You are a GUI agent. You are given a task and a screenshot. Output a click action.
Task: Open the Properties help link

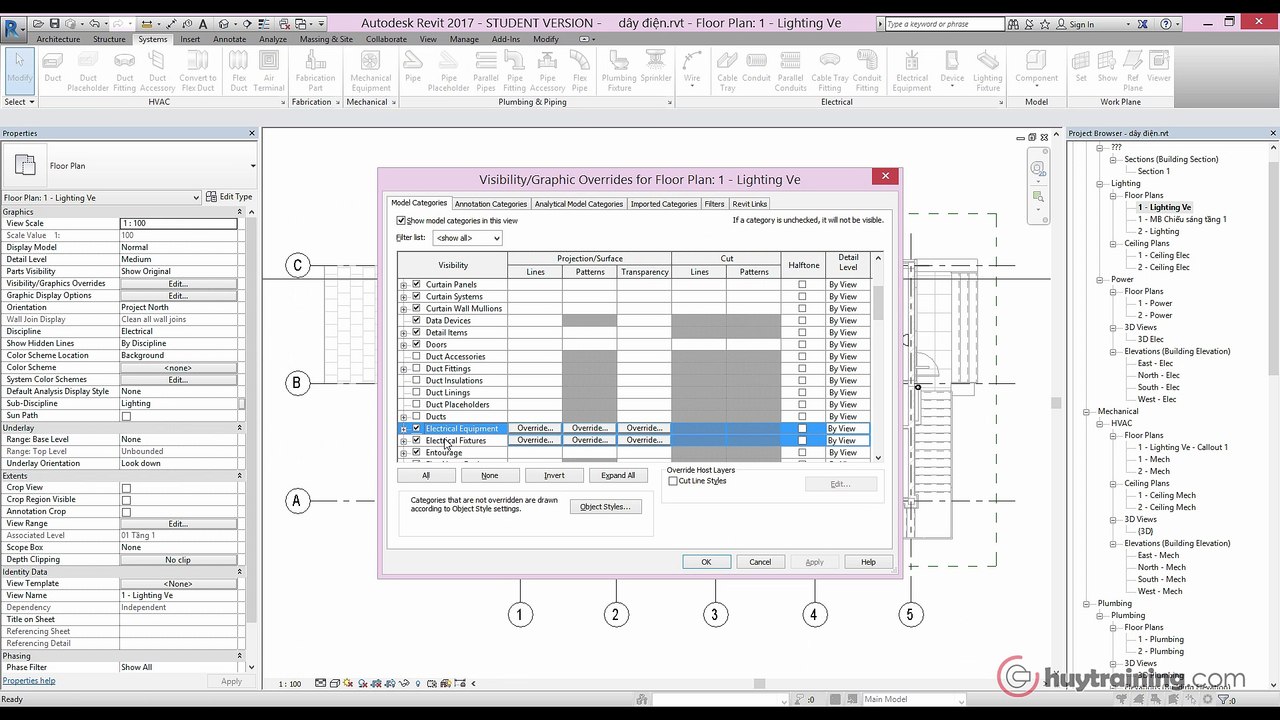click(28, 681)
